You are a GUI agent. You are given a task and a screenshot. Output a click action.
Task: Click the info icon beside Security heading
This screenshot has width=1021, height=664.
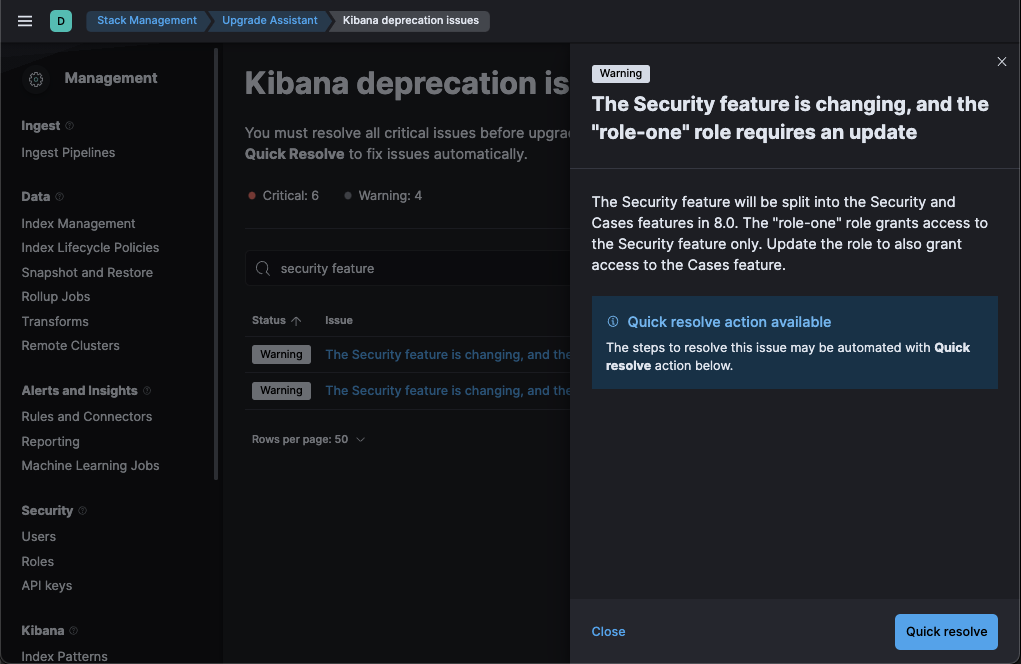(x=82, y=511)
